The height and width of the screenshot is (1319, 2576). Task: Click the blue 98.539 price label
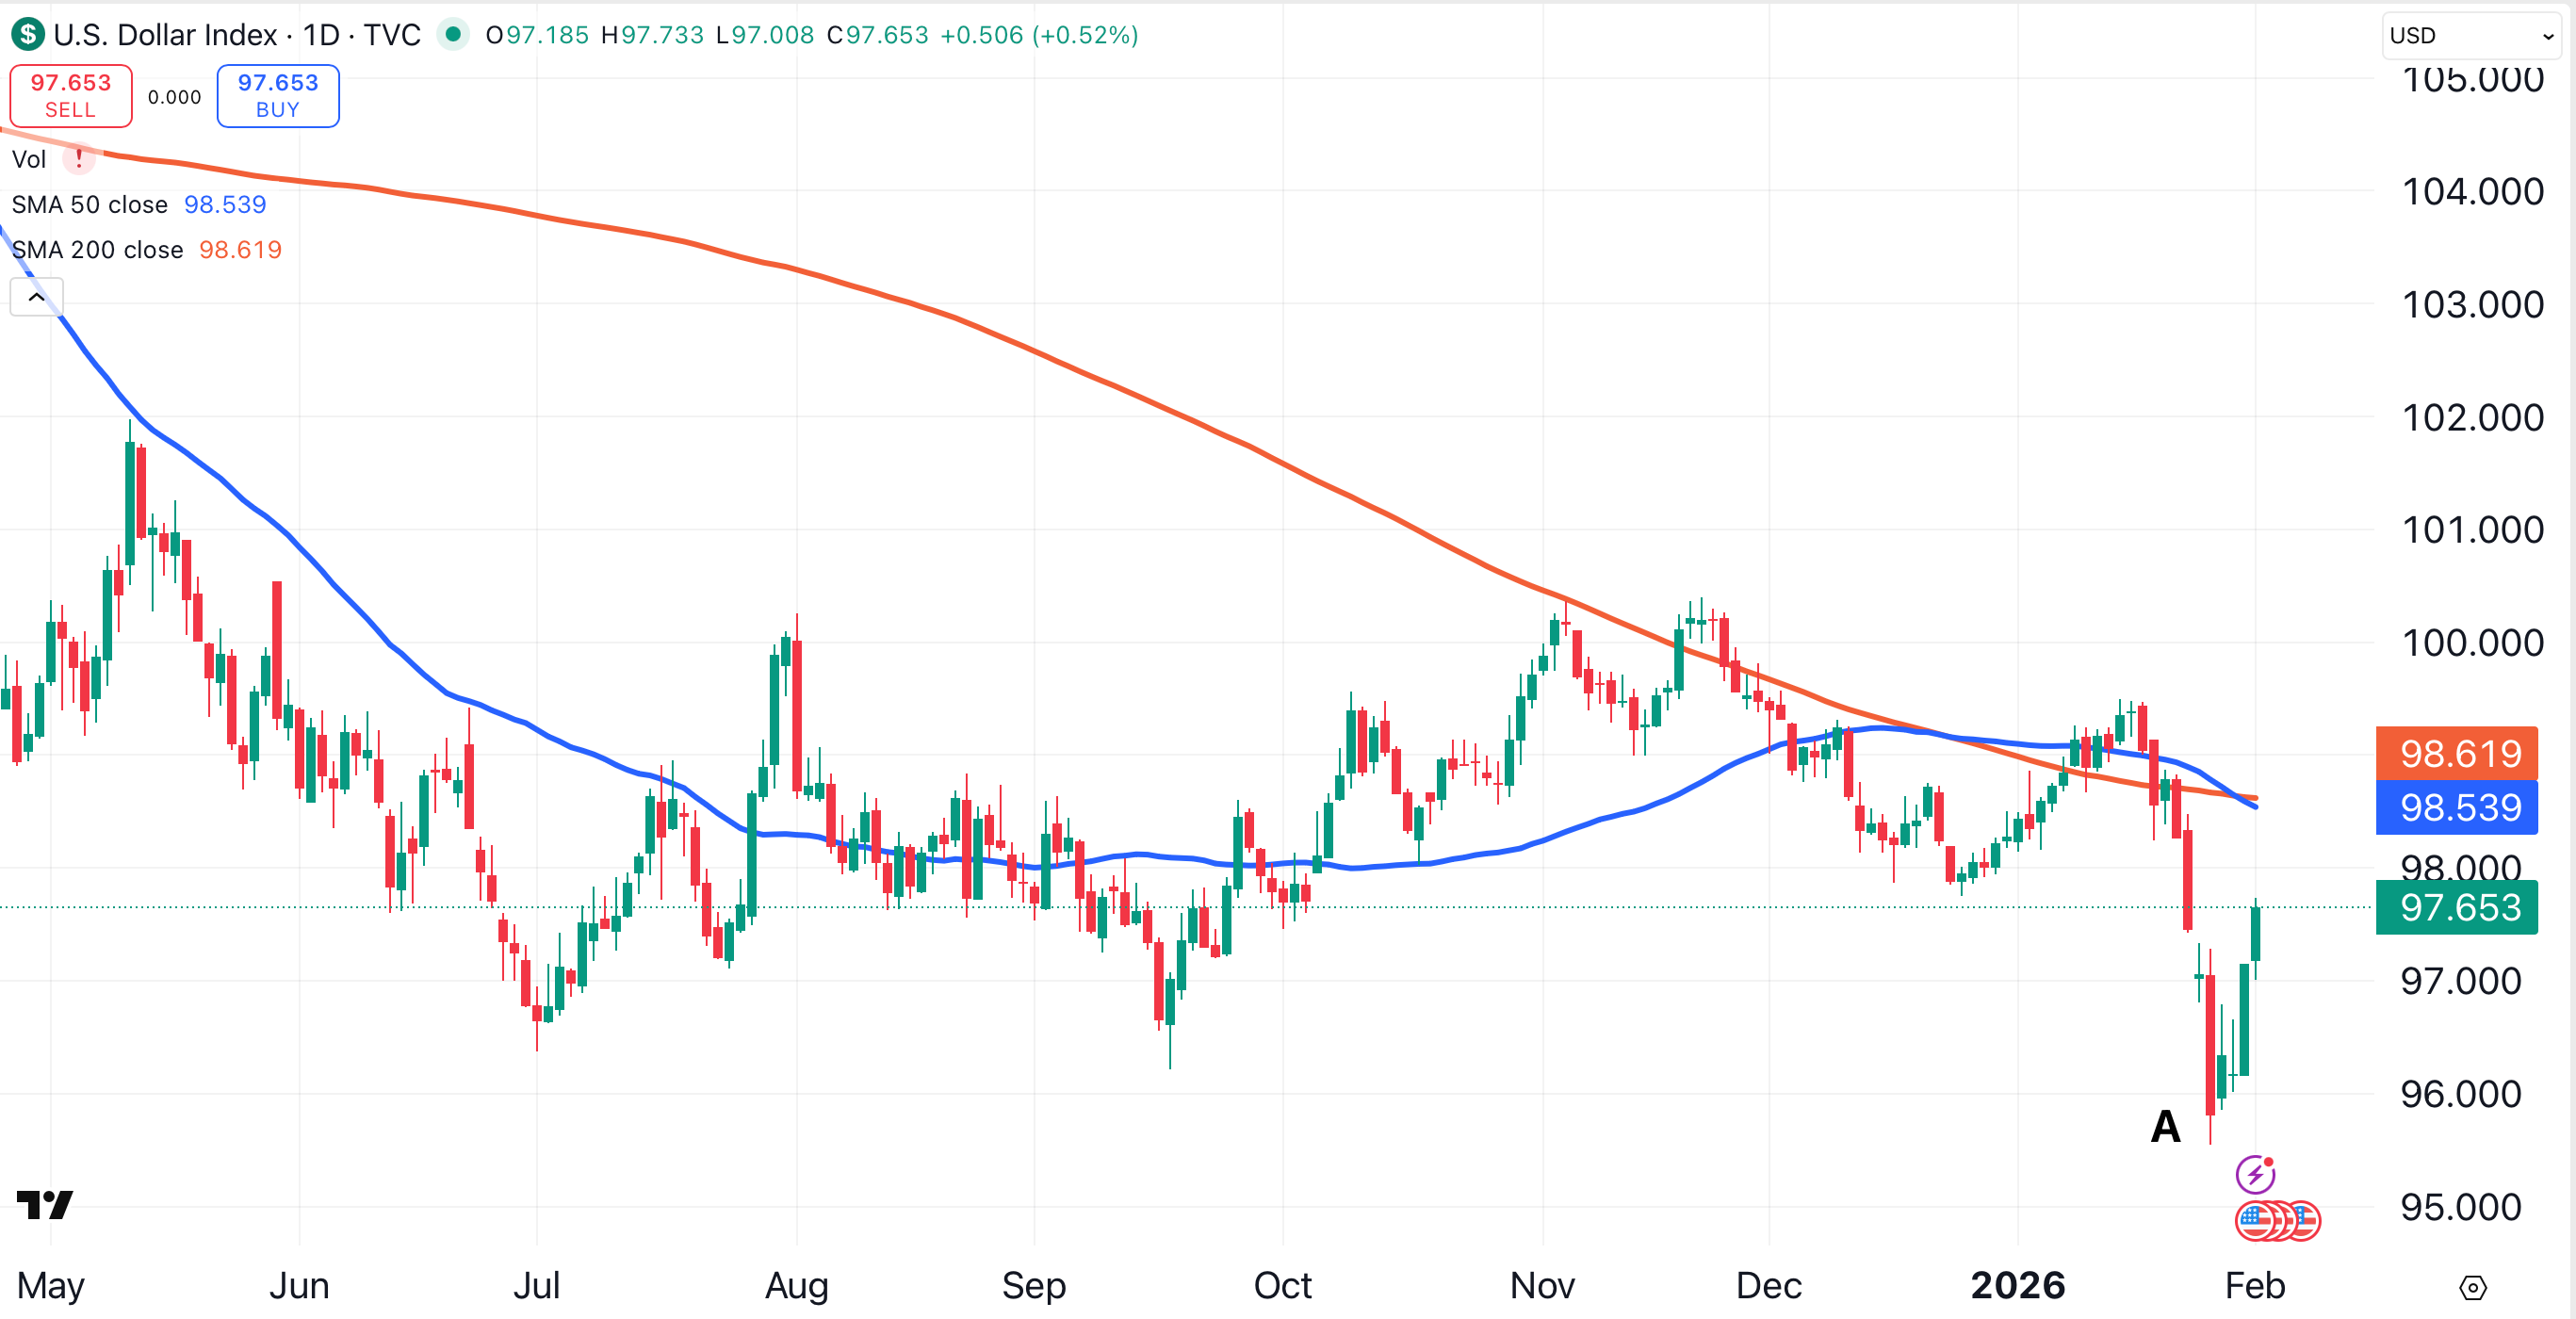pyautogui.click(x=2456, y=807)
